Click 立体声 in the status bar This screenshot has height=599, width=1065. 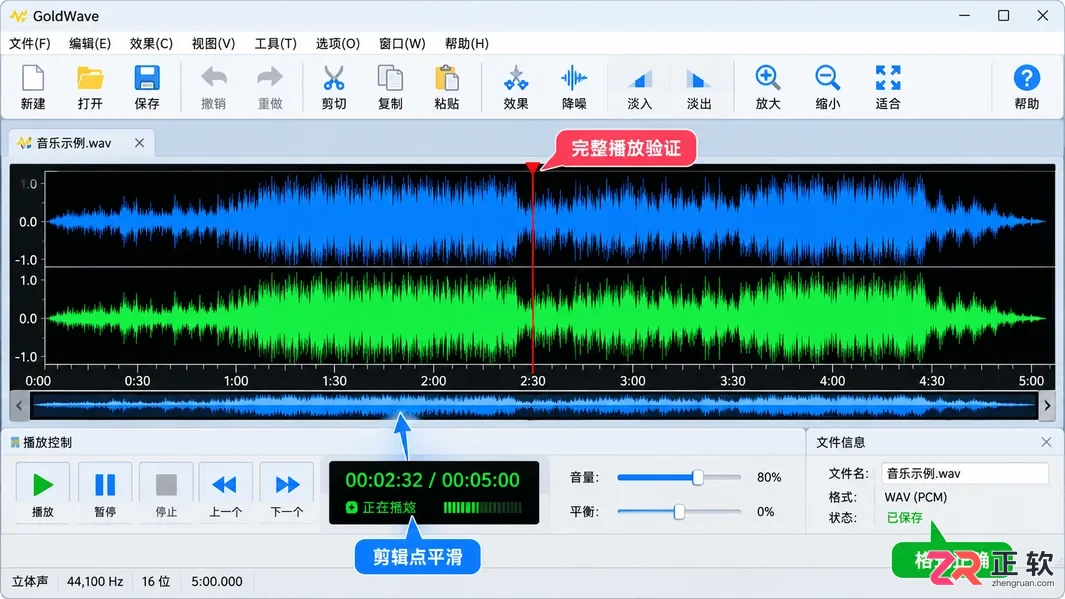coord(30,581)
